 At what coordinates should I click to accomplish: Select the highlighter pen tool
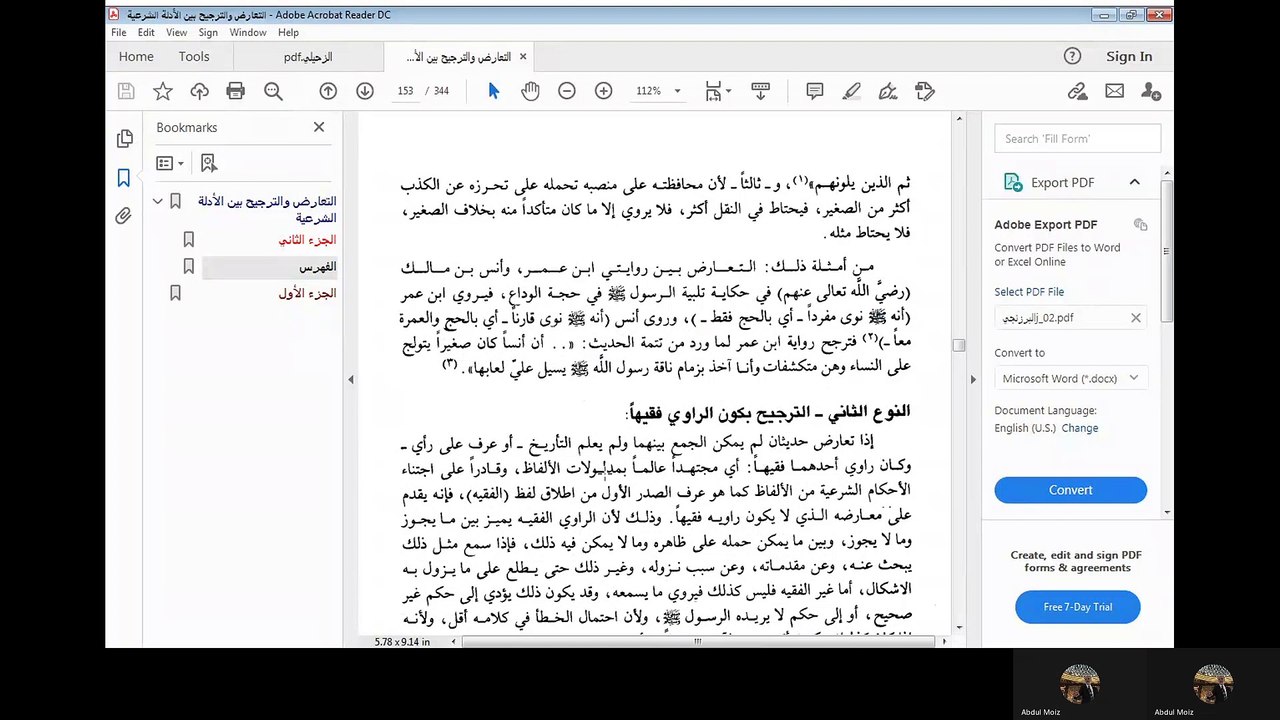click(852, 91)
